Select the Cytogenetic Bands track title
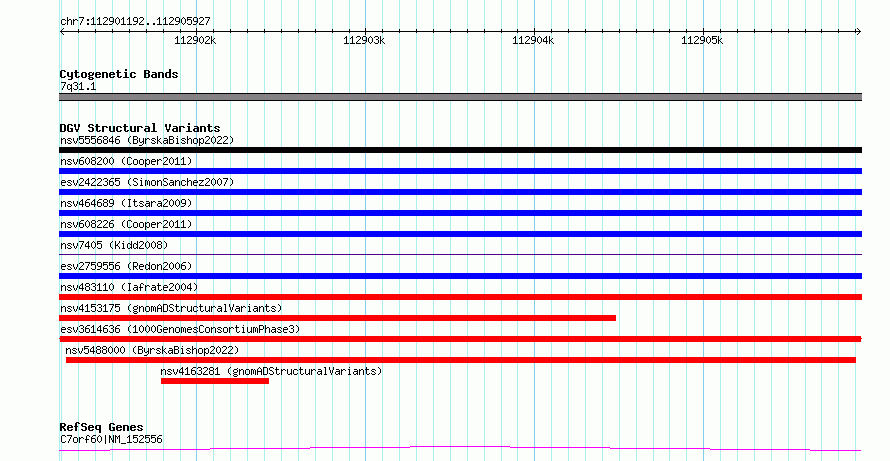The height and width of the screenshot is (461, 890). coord(119,74)
